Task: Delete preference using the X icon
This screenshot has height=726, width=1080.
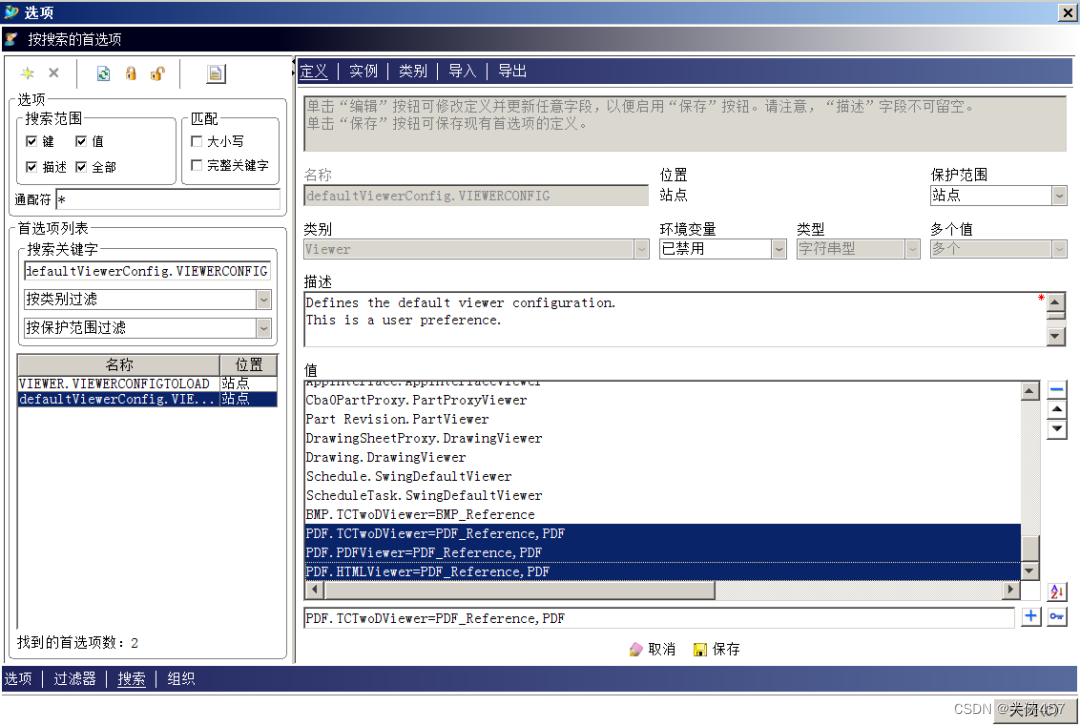Action: coord(52,73)
